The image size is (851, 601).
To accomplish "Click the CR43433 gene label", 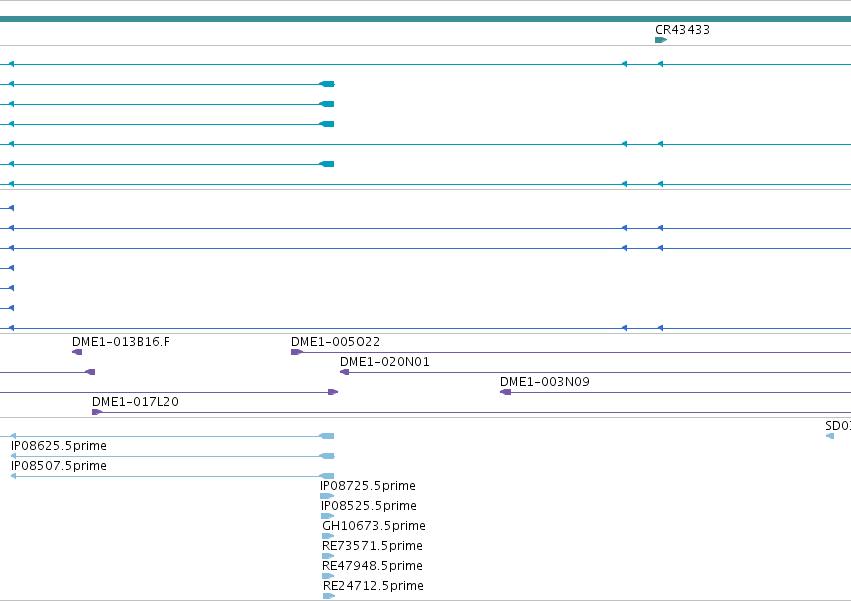I will [682, 30].
